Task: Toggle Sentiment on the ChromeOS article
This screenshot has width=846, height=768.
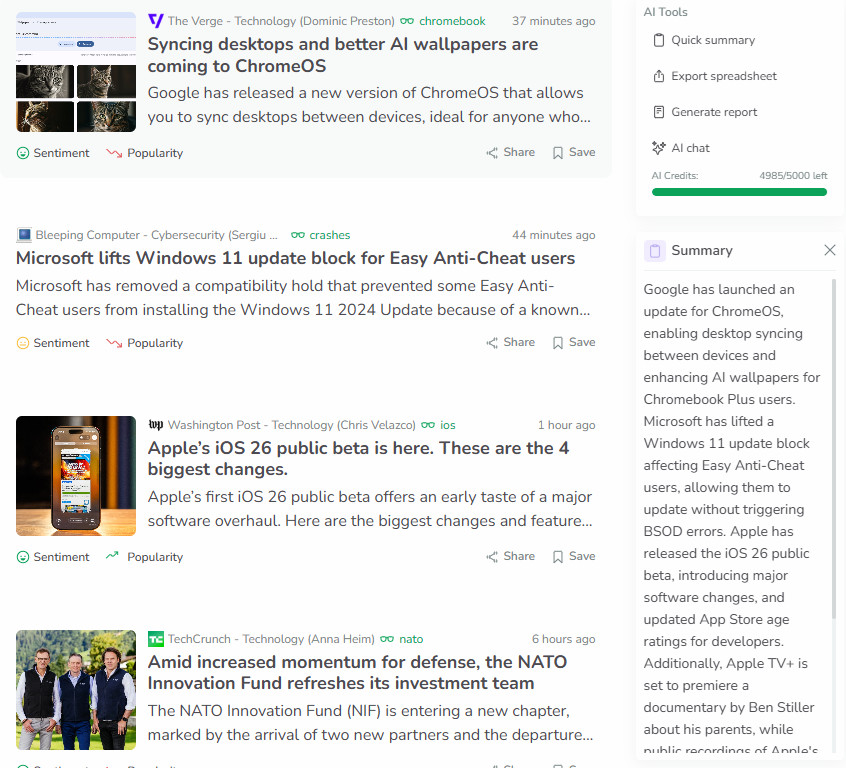Action: [x=52, y=152]
